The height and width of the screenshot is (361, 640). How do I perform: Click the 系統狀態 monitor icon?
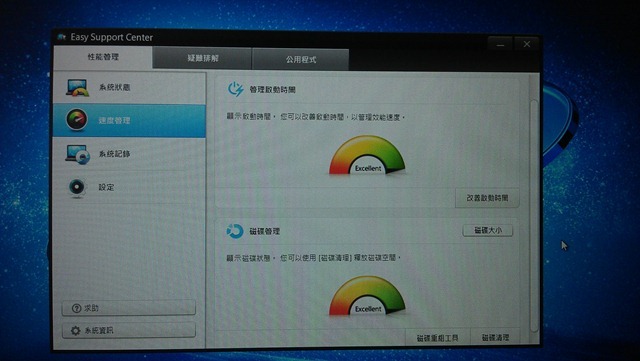[77, 87]
